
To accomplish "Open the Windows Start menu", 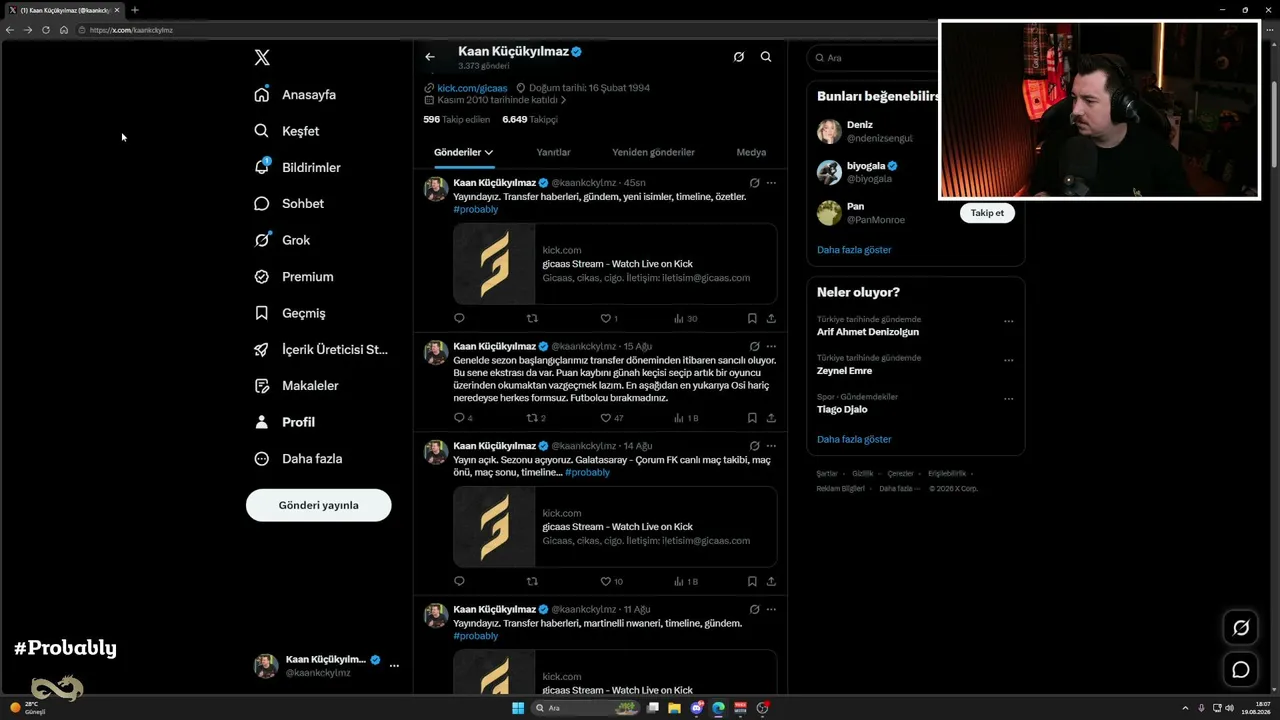I will point(518,708).
